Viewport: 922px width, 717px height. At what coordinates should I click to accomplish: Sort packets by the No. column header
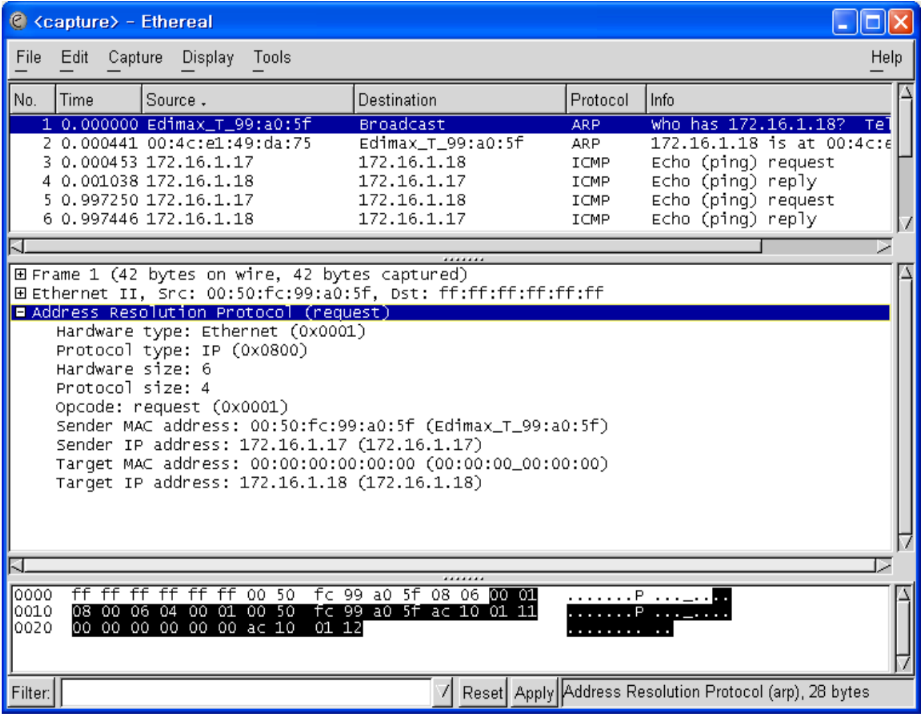(x=32, y=99)
